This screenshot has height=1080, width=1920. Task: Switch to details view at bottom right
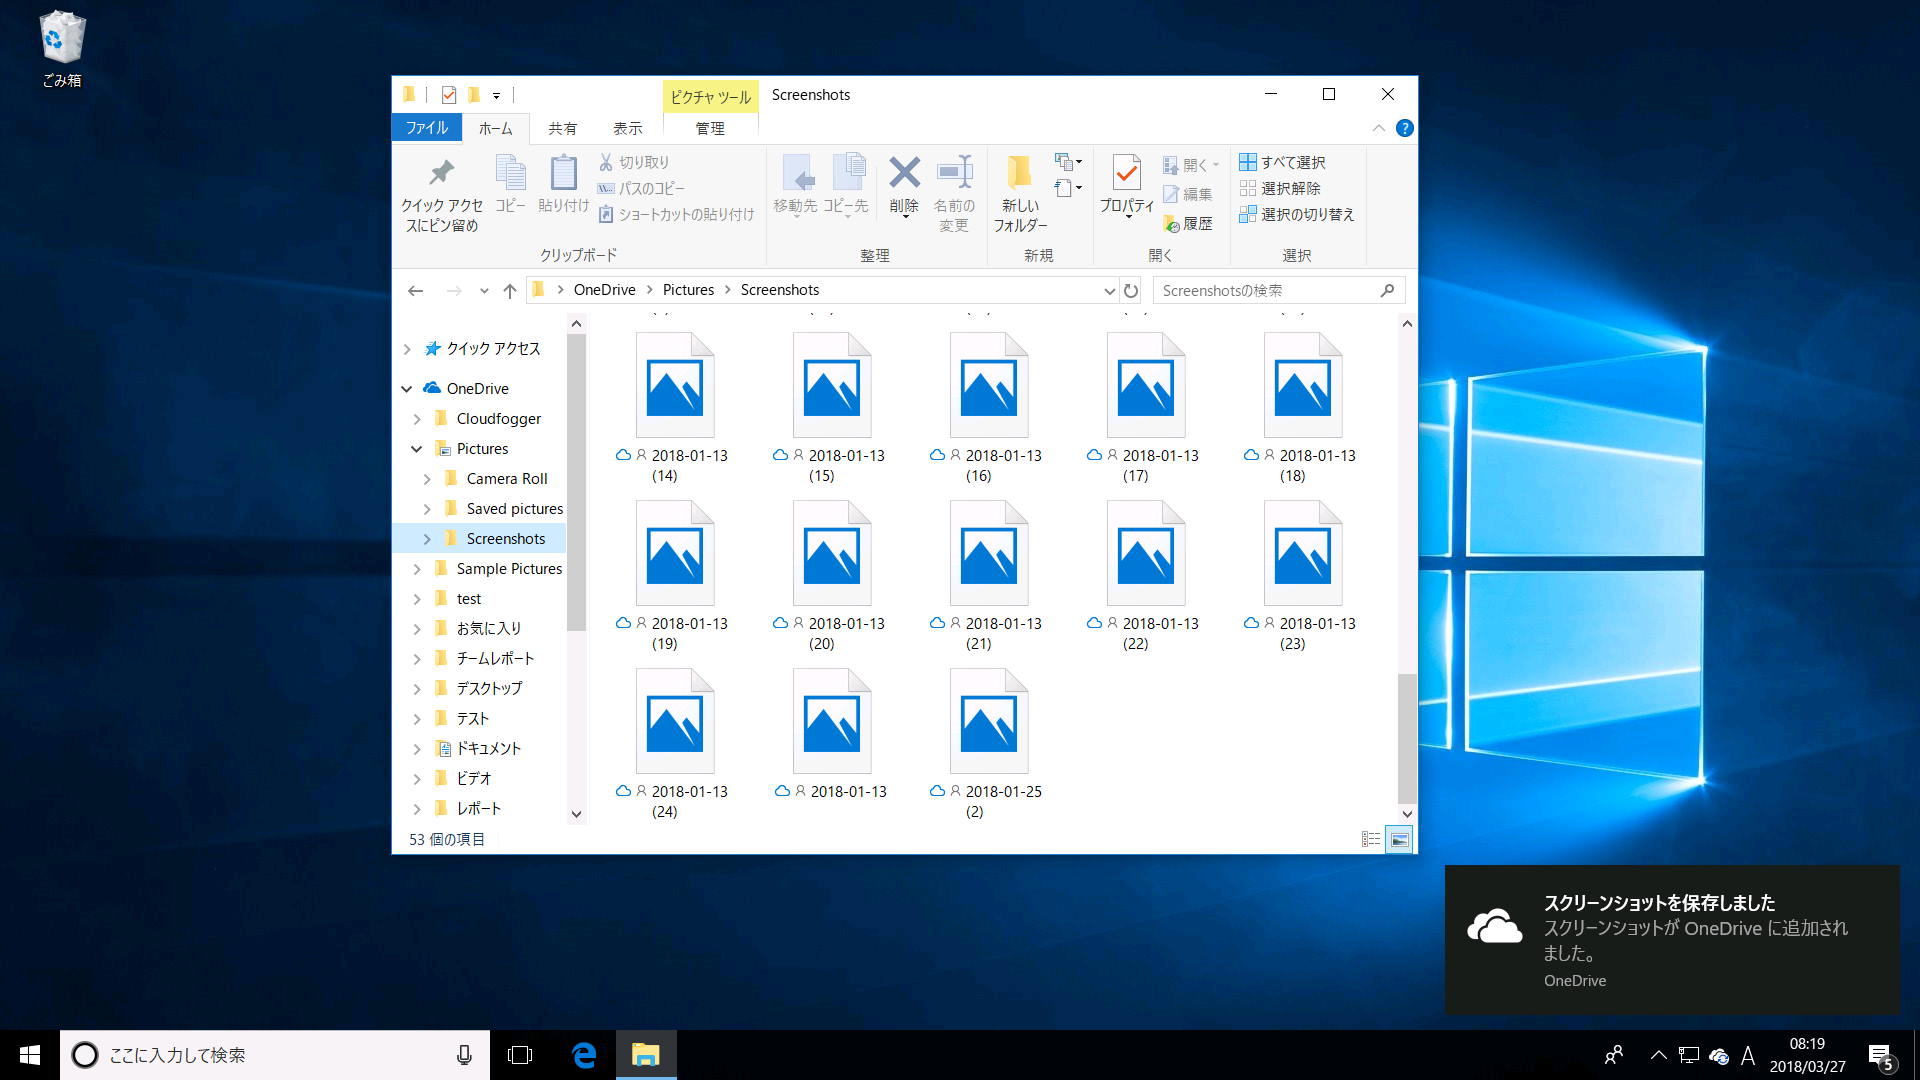1370,839
